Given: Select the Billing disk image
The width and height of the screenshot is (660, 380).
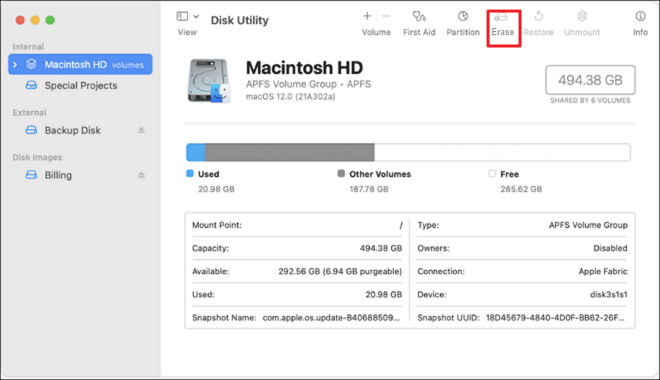Looking at the screenshot, I should point(58,175).
